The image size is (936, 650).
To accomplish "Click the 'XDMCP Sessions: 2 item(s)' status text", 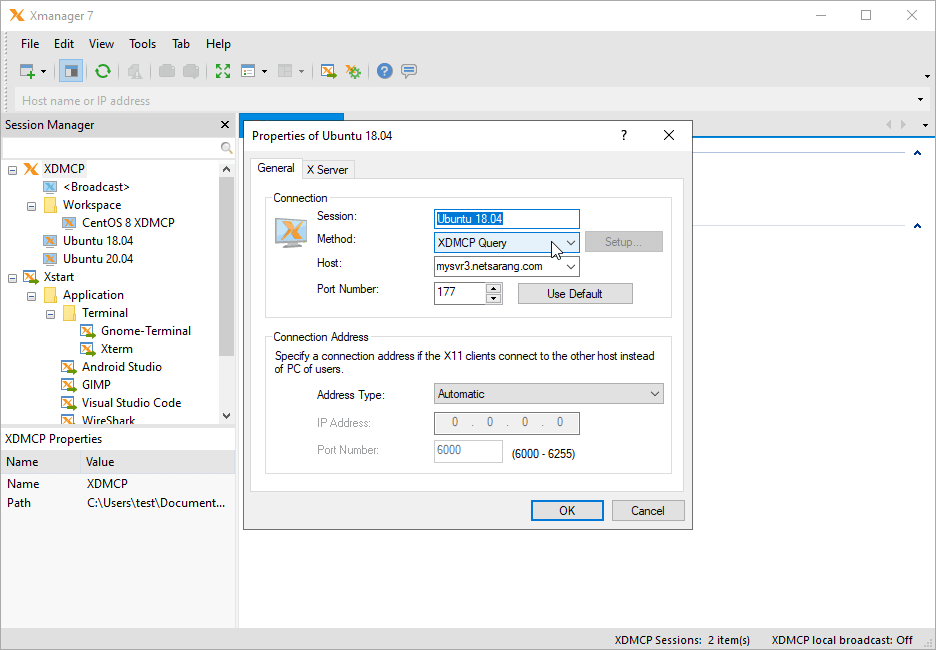I will pyautogui.click(x=682, y=640).
